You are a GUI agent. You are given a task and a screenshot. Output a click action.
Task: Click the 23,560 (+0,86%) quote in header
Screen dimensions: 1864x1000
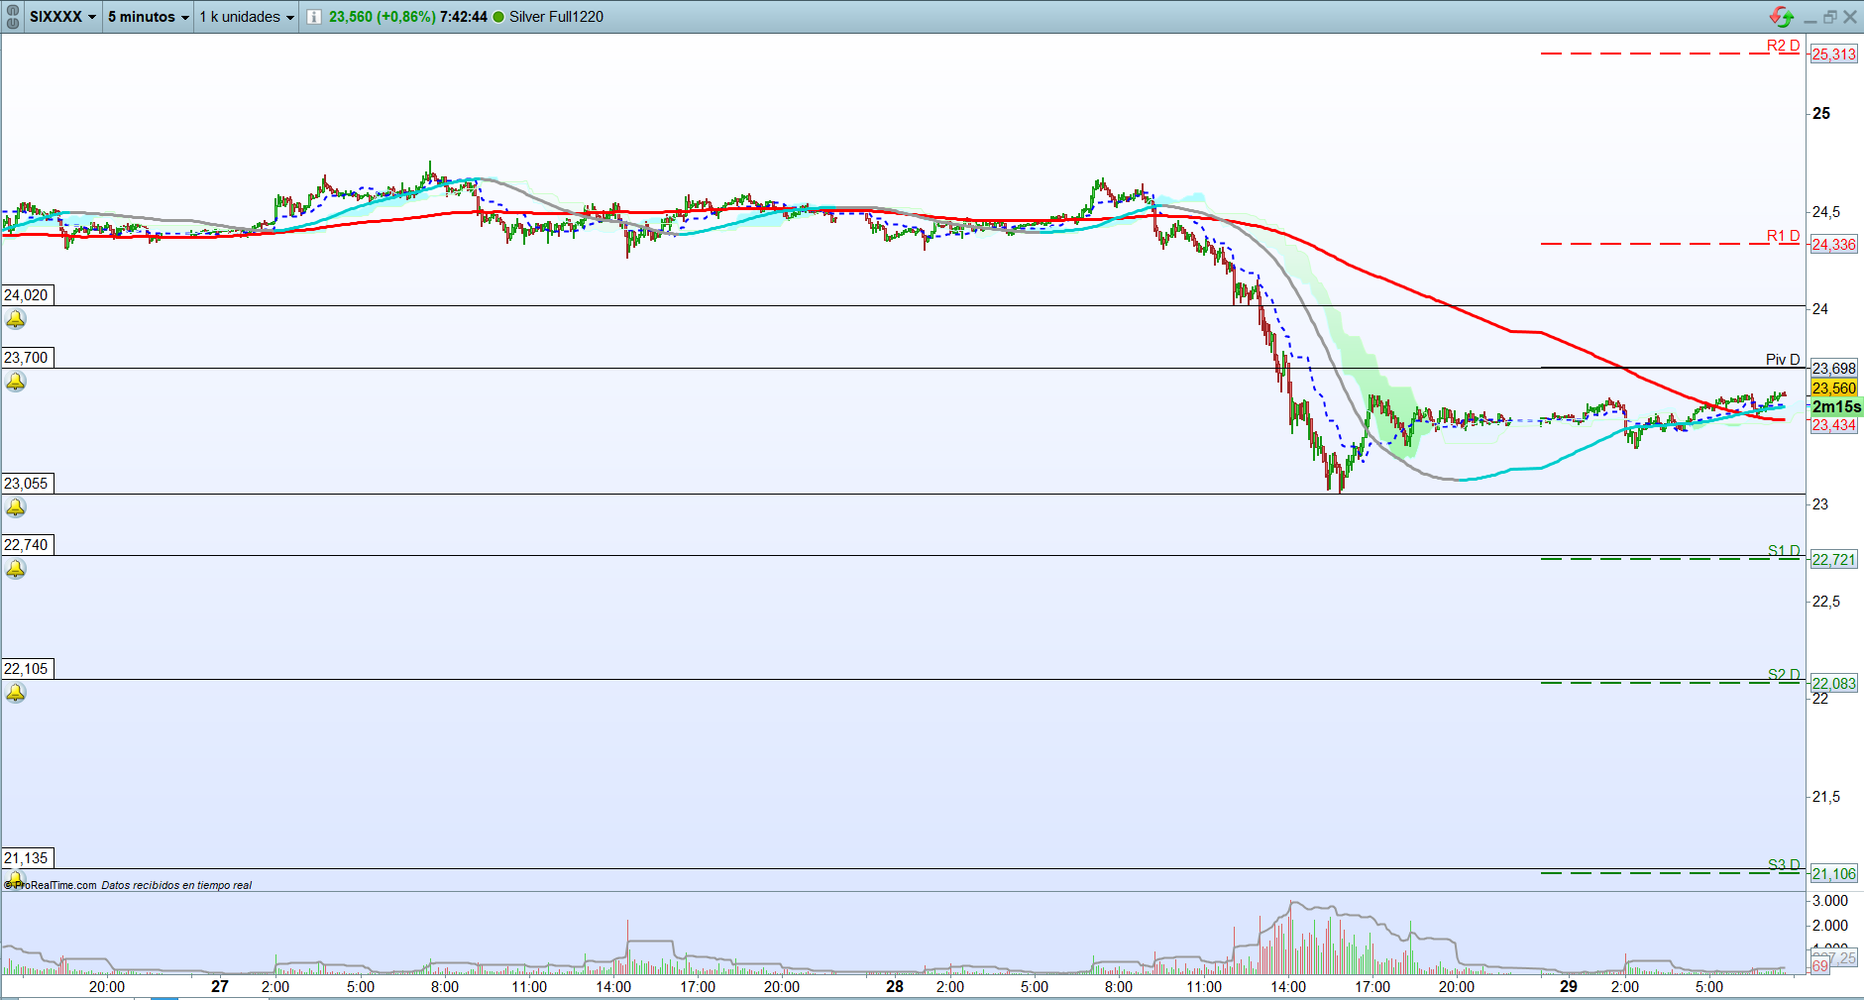[x=382, y=17]
